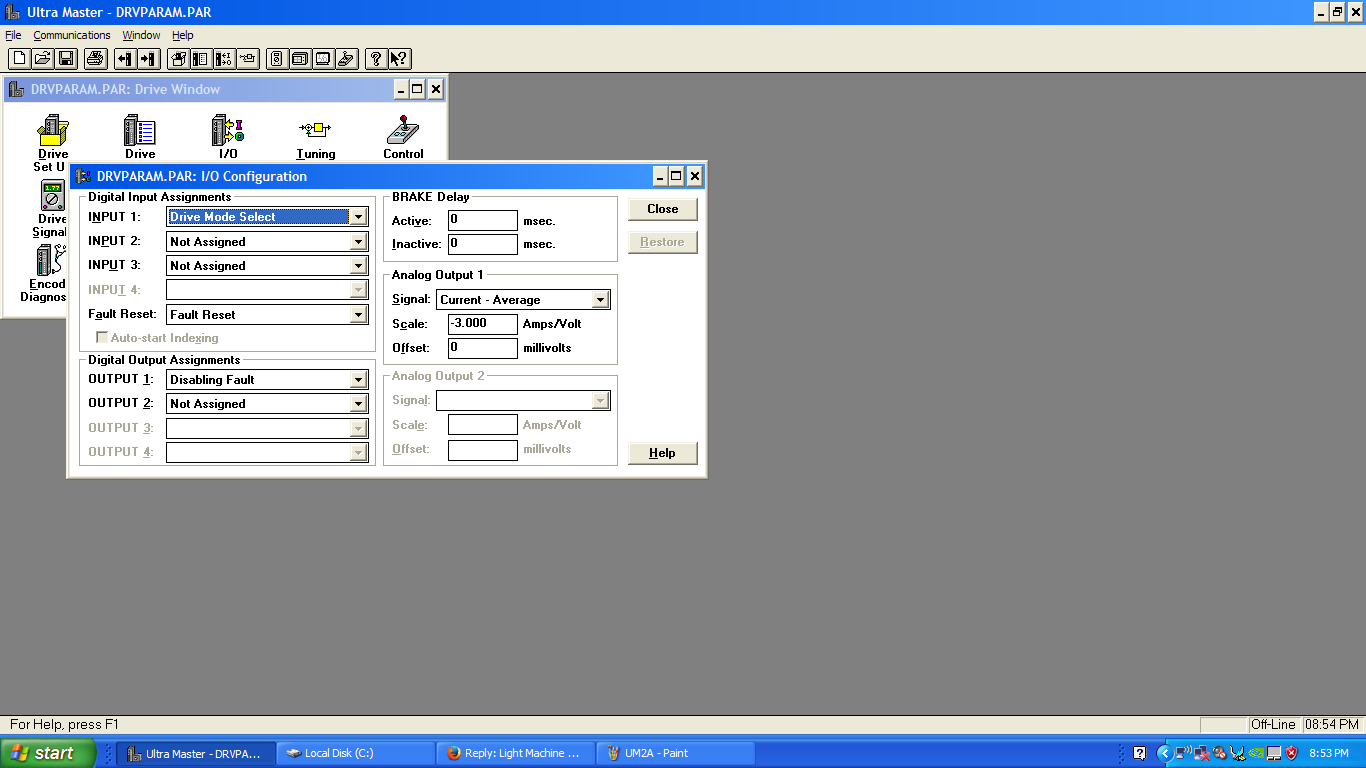Viewport: 1366px width, 768px height.
Task: Click the New file toolbar icon
Action: click(19, 59)
